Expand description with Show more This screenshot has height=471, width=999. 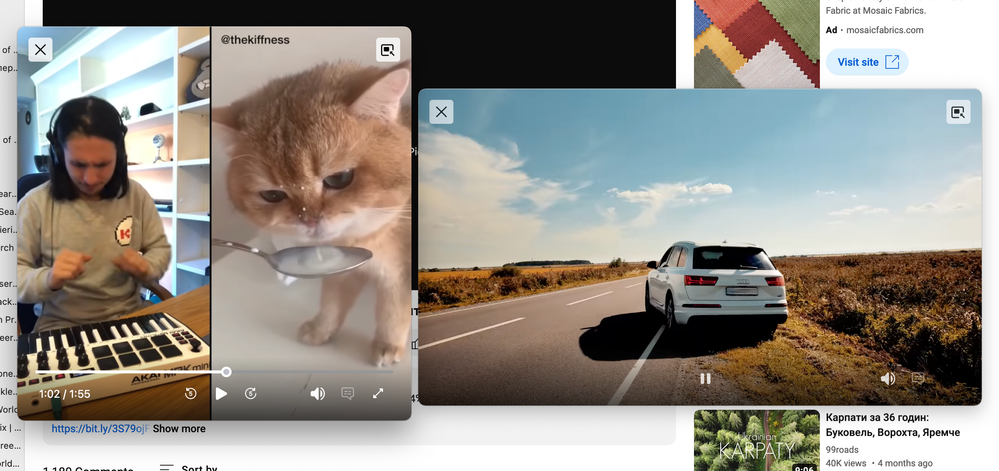point(179,429)
